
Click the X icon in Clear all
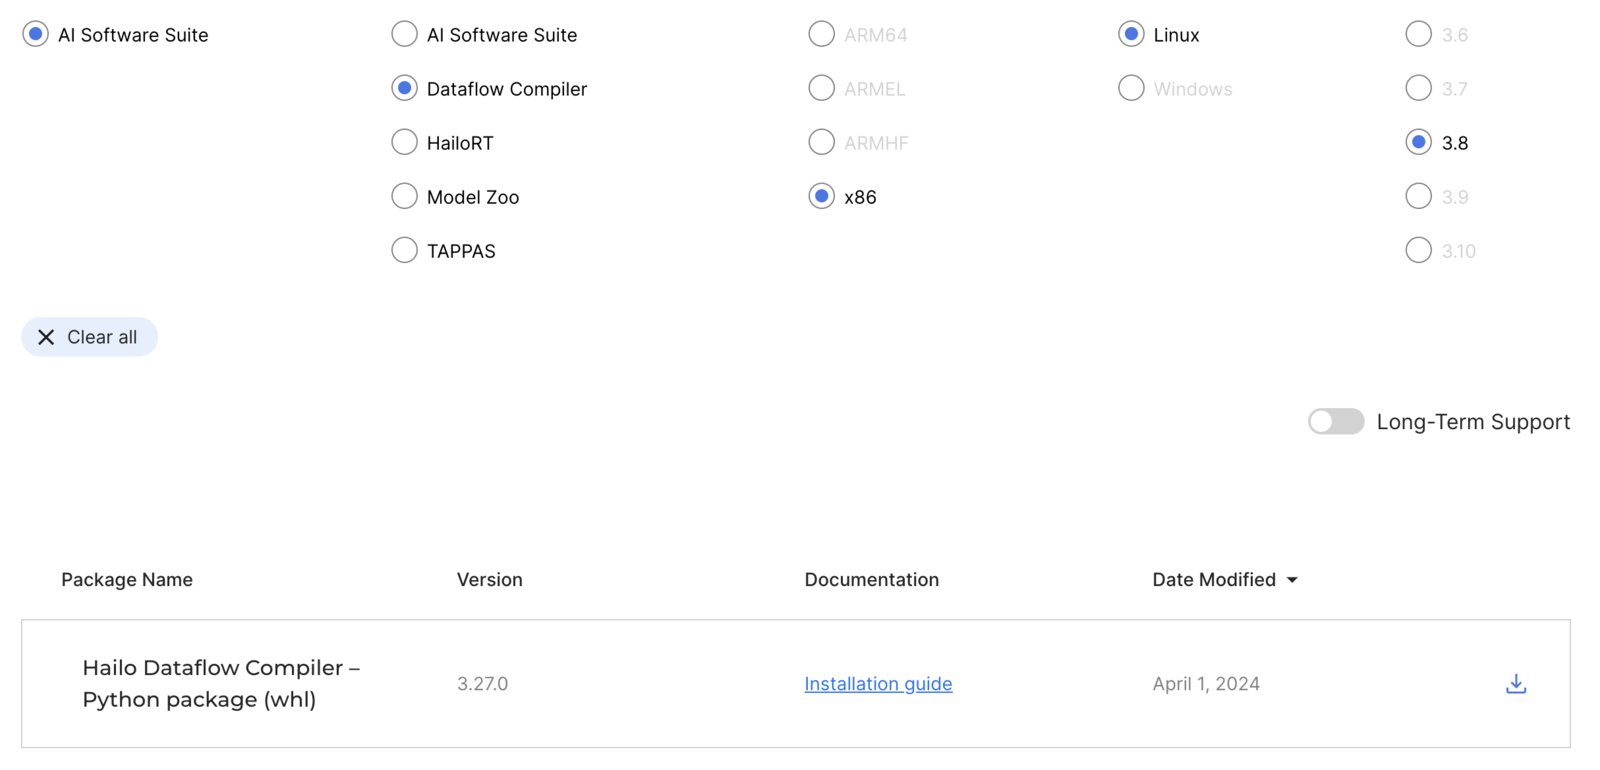[x=46, y=337]
